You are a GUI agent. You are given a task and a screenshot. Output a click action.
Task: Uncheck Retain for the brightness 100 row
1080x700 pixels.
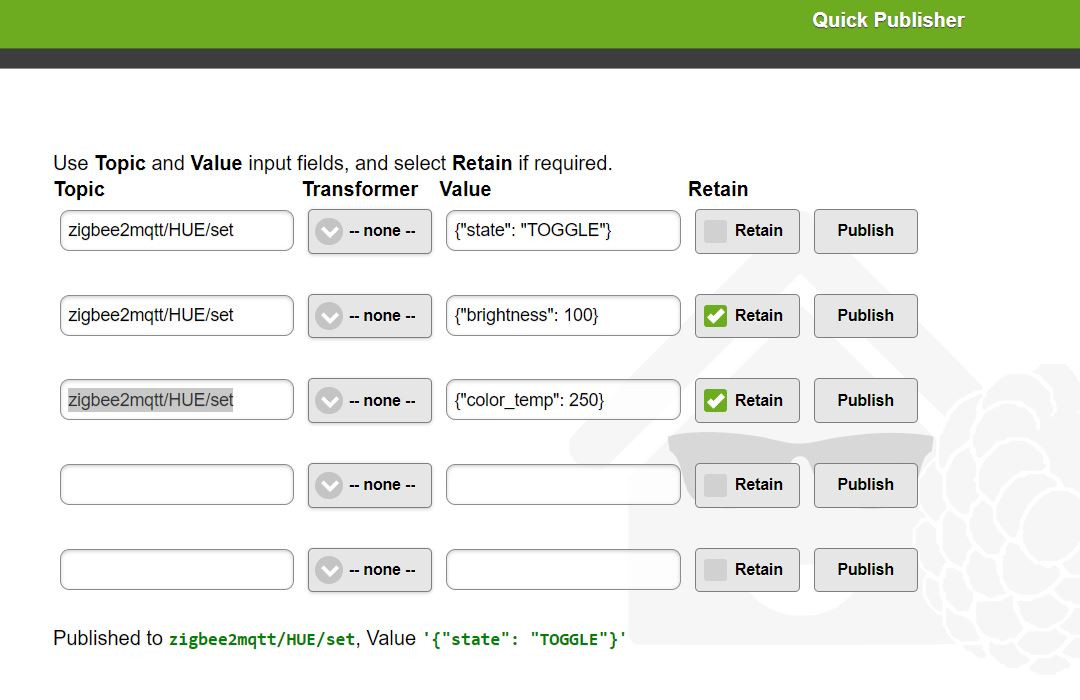[716, 316]
